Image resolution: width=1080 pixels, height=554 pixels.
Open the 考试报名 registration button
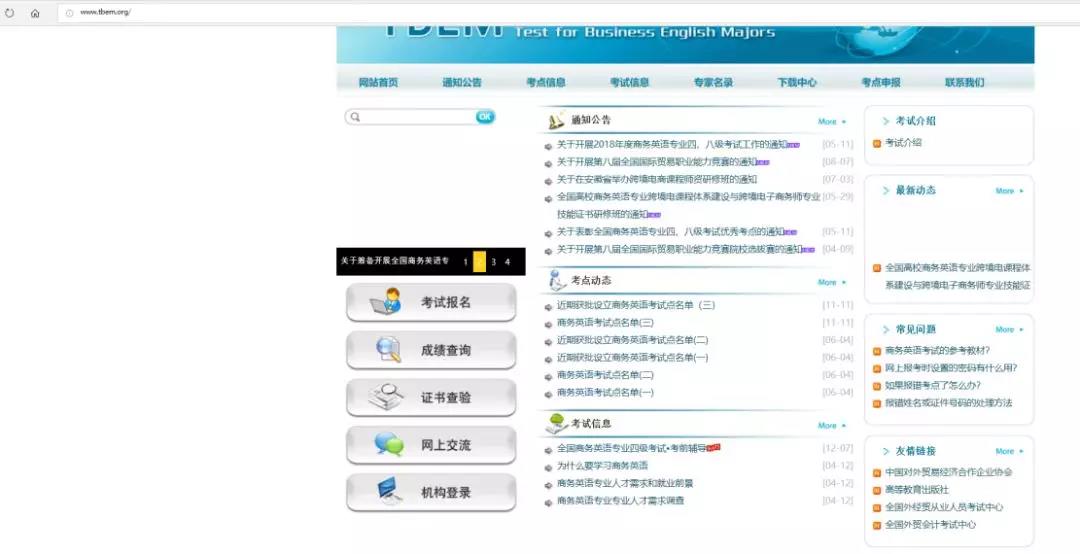point(431,302)
